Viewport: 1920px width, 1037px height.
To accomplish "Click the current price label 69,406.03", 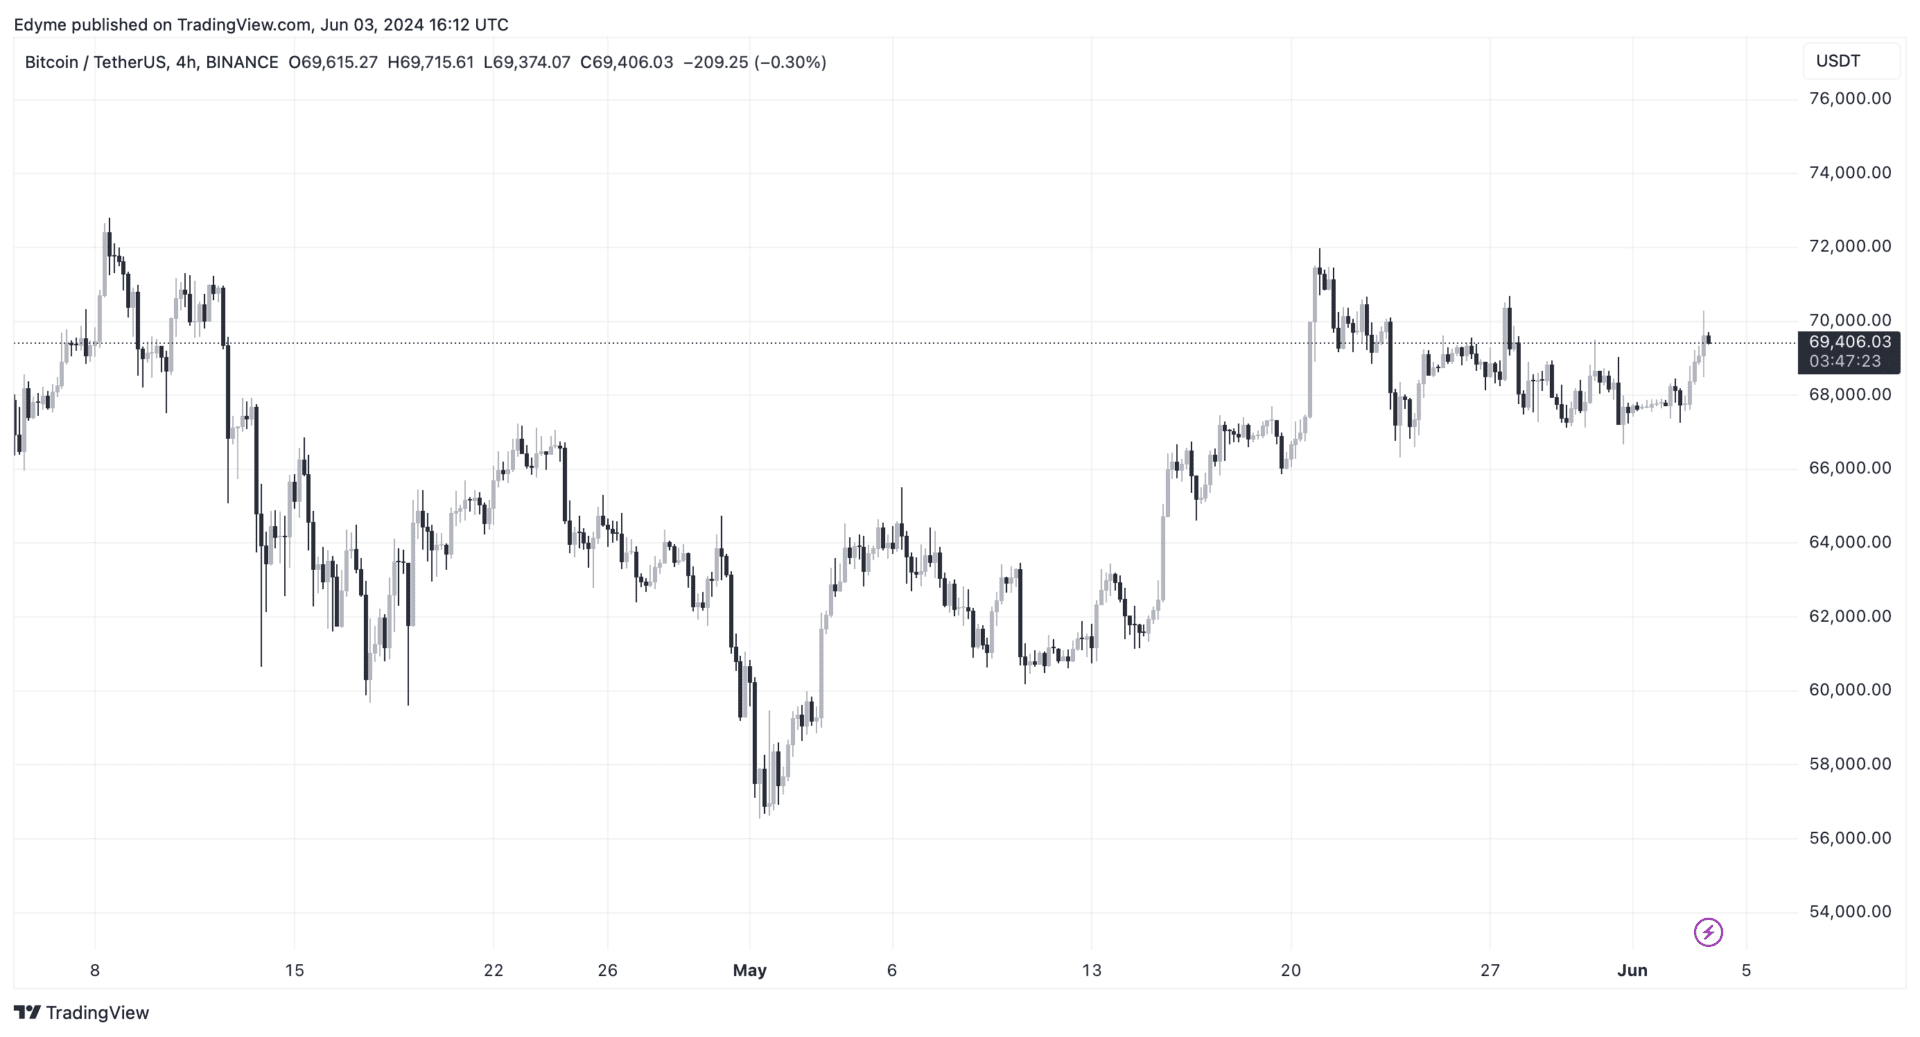I will point(1849,342).
